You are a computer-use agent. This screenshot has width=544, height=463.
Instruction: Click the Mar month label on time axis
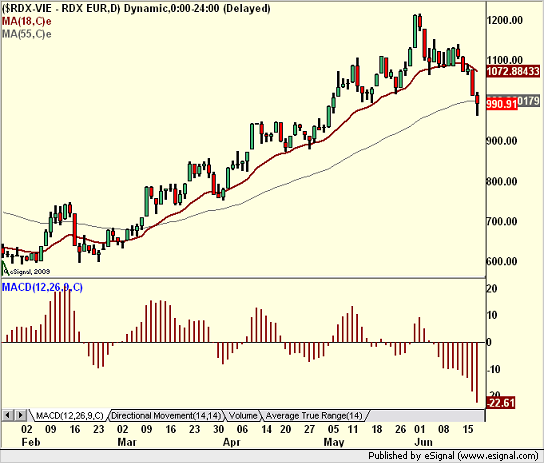(x=127, y=442)
